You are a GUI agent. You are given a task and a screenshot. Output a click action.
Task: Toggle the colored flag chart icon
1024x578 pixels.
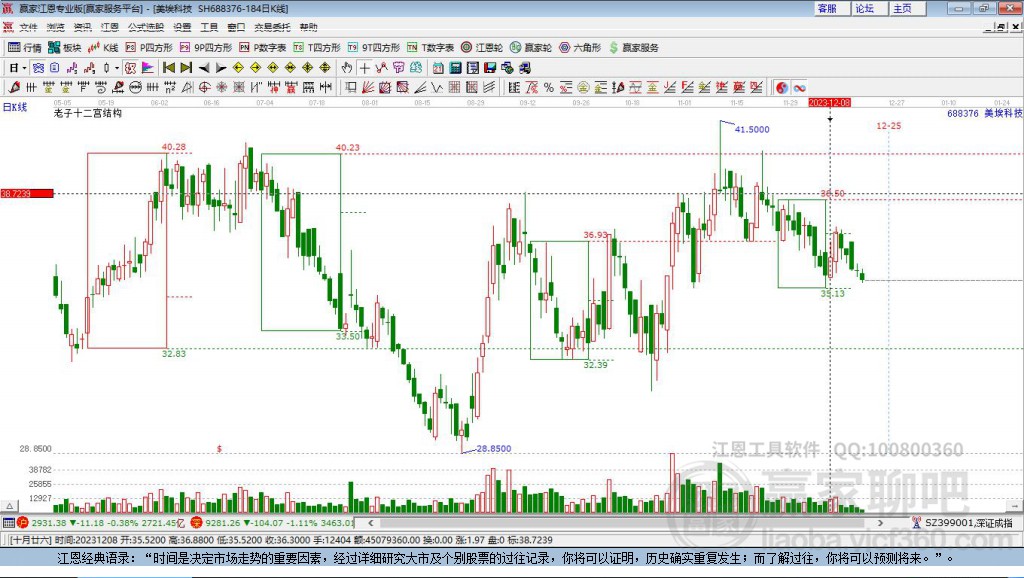pos(148,68)
